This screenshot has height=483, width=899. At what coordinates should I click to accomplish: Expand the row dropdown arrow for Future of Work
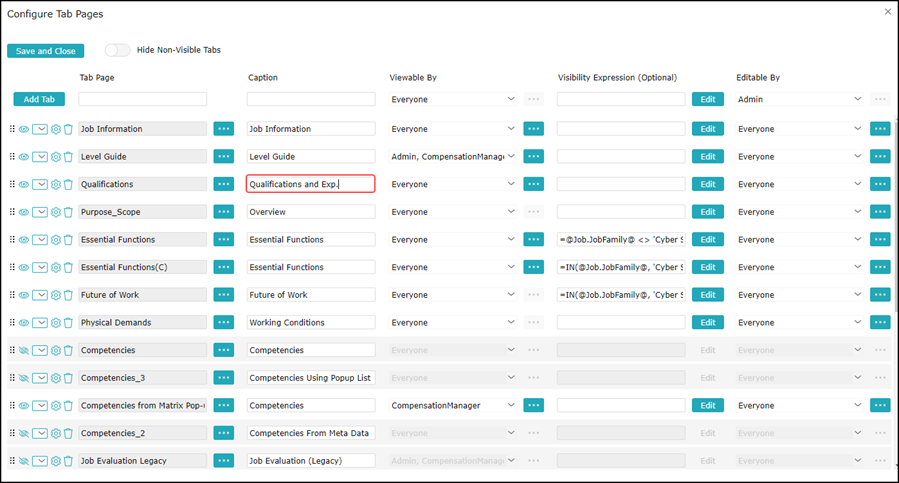tap(40, 295)
